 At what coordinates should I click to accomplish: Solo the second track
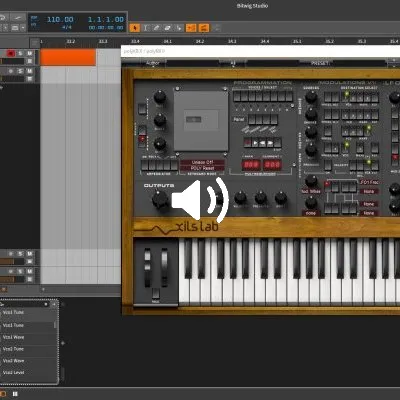20,71
